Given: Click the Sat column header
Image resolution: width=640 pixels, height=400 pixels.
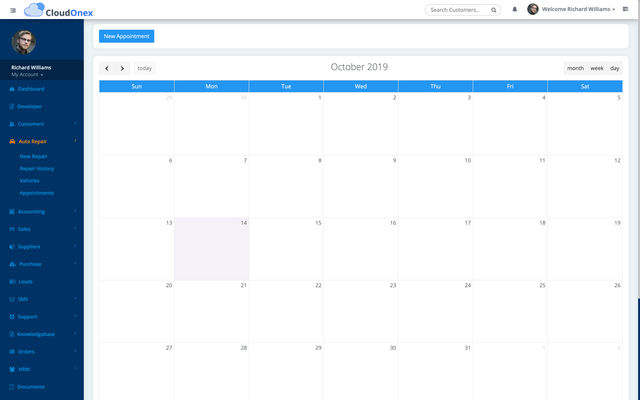Looking at the screenshot, I should pos(585,86).
